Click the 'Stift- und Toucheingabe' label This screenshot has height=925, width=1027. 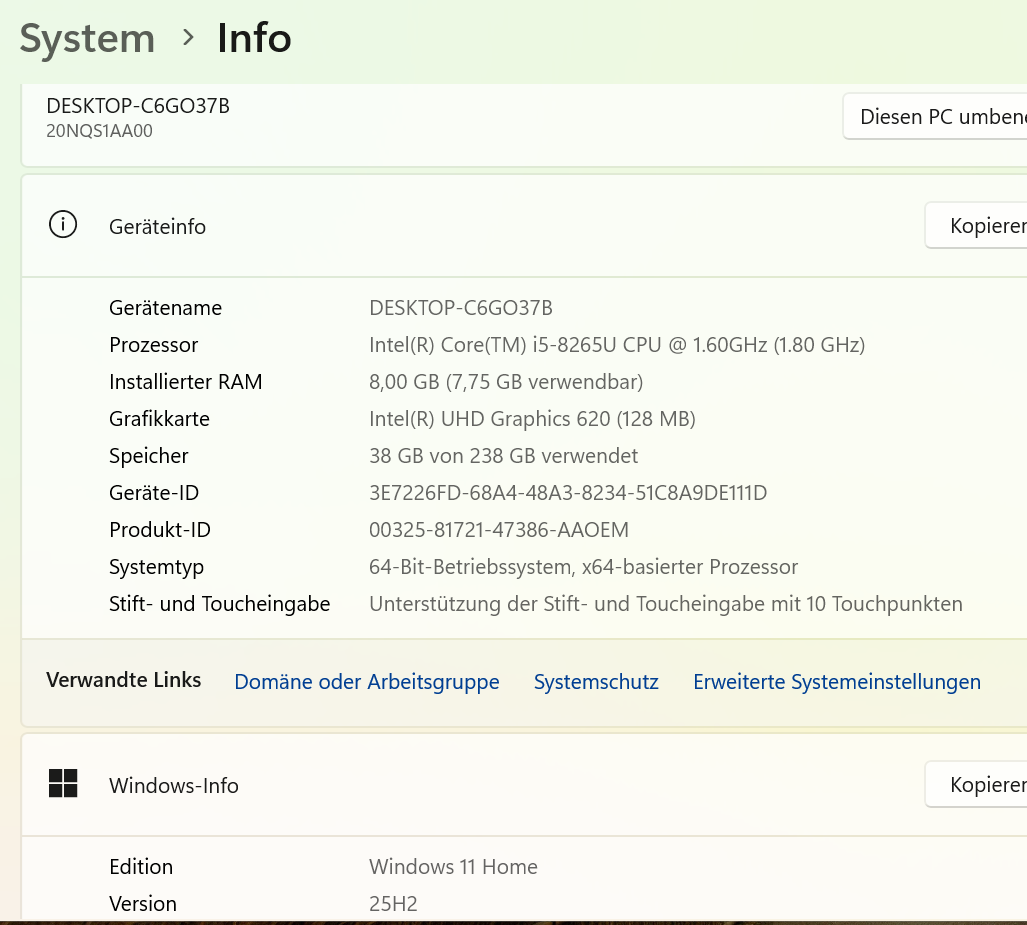tap(219, 604)
